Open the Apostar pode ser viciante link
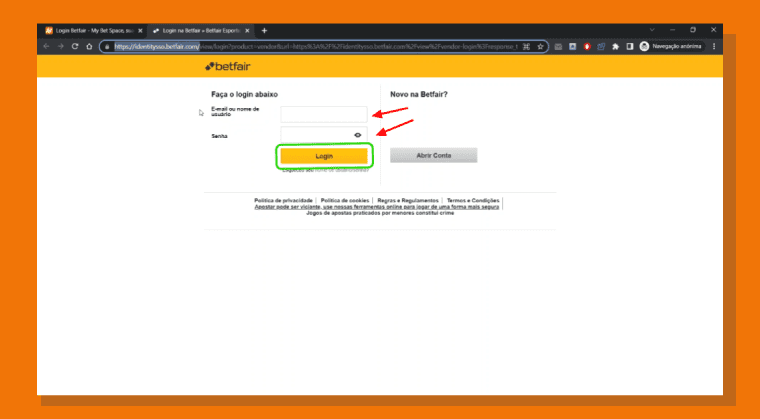Viewport: 760px width, 419px height. coord(377,207)
